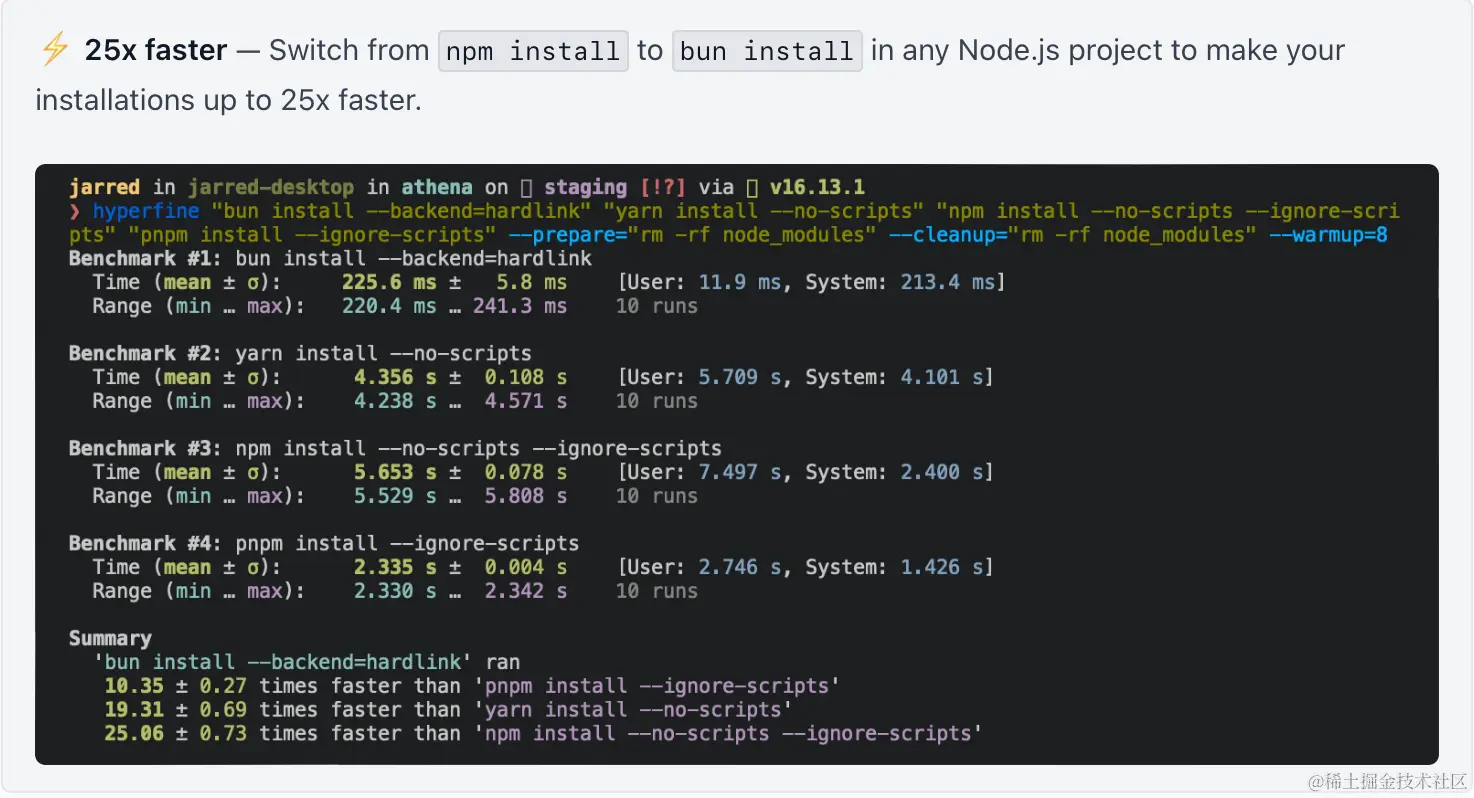Click 'pnpm install --ignore-scripts' in the summary
The width and height of the screenshot is (1474, 798).
[657, 686]
